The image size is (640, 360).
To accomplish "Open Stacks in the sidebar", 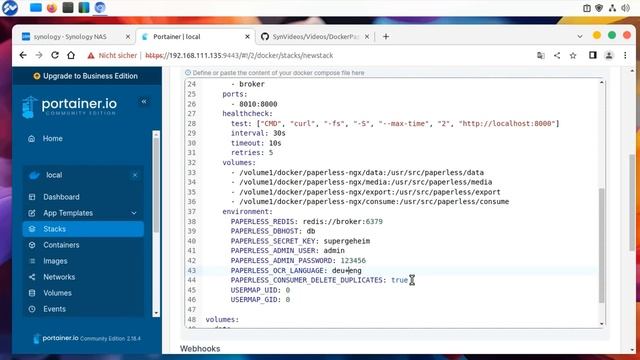I will (83, 229).
